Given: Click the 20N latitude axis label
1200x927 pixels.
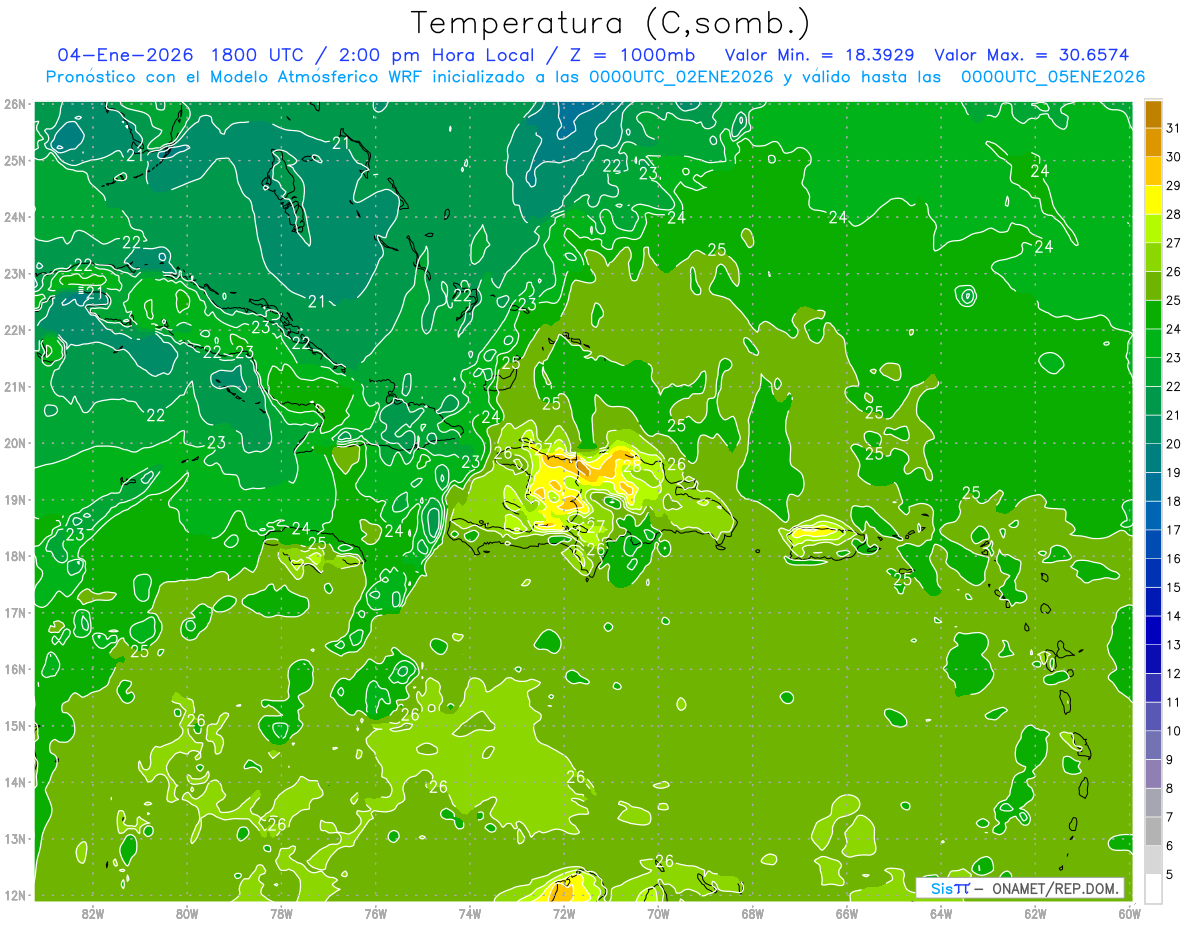Looking at the screenshot, I should [14, 443].
